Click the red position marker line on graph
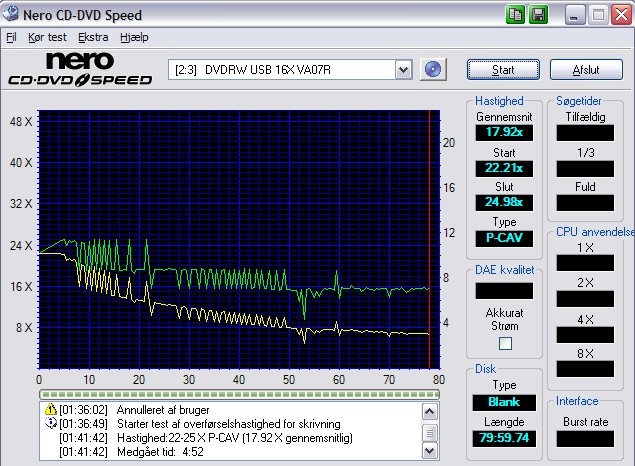Image resolution: width=635 pixels, height=466 pixels. 429,239
